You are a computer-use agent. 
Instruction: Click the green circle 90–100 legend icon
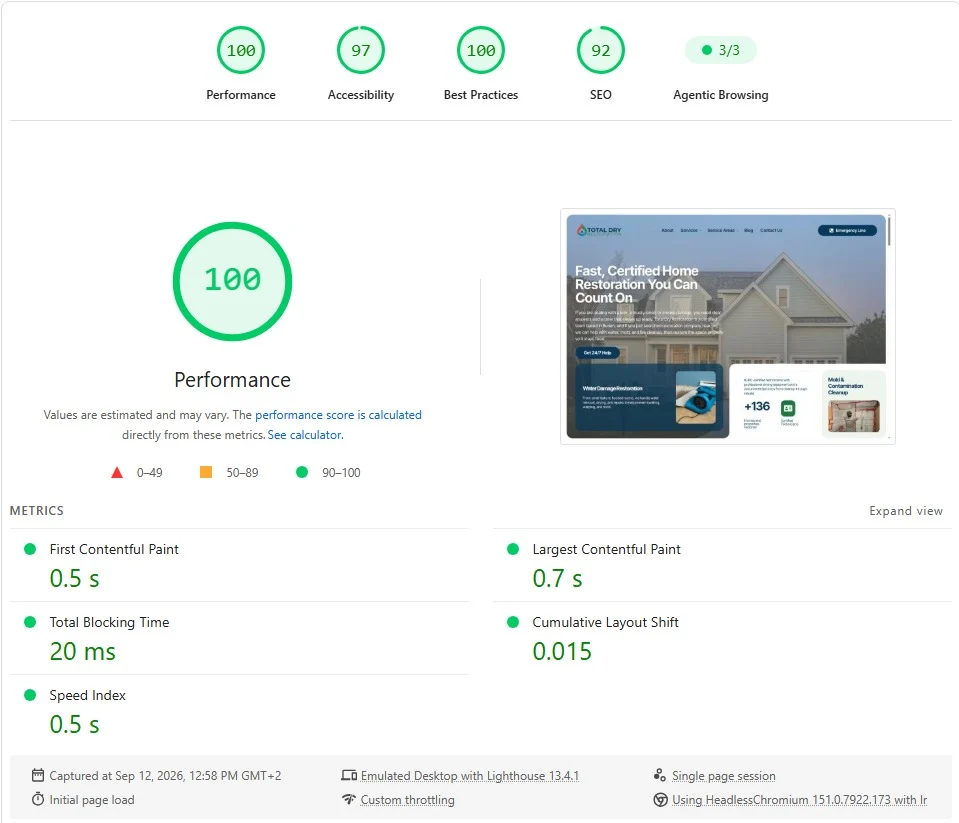[x=302, y=472]
